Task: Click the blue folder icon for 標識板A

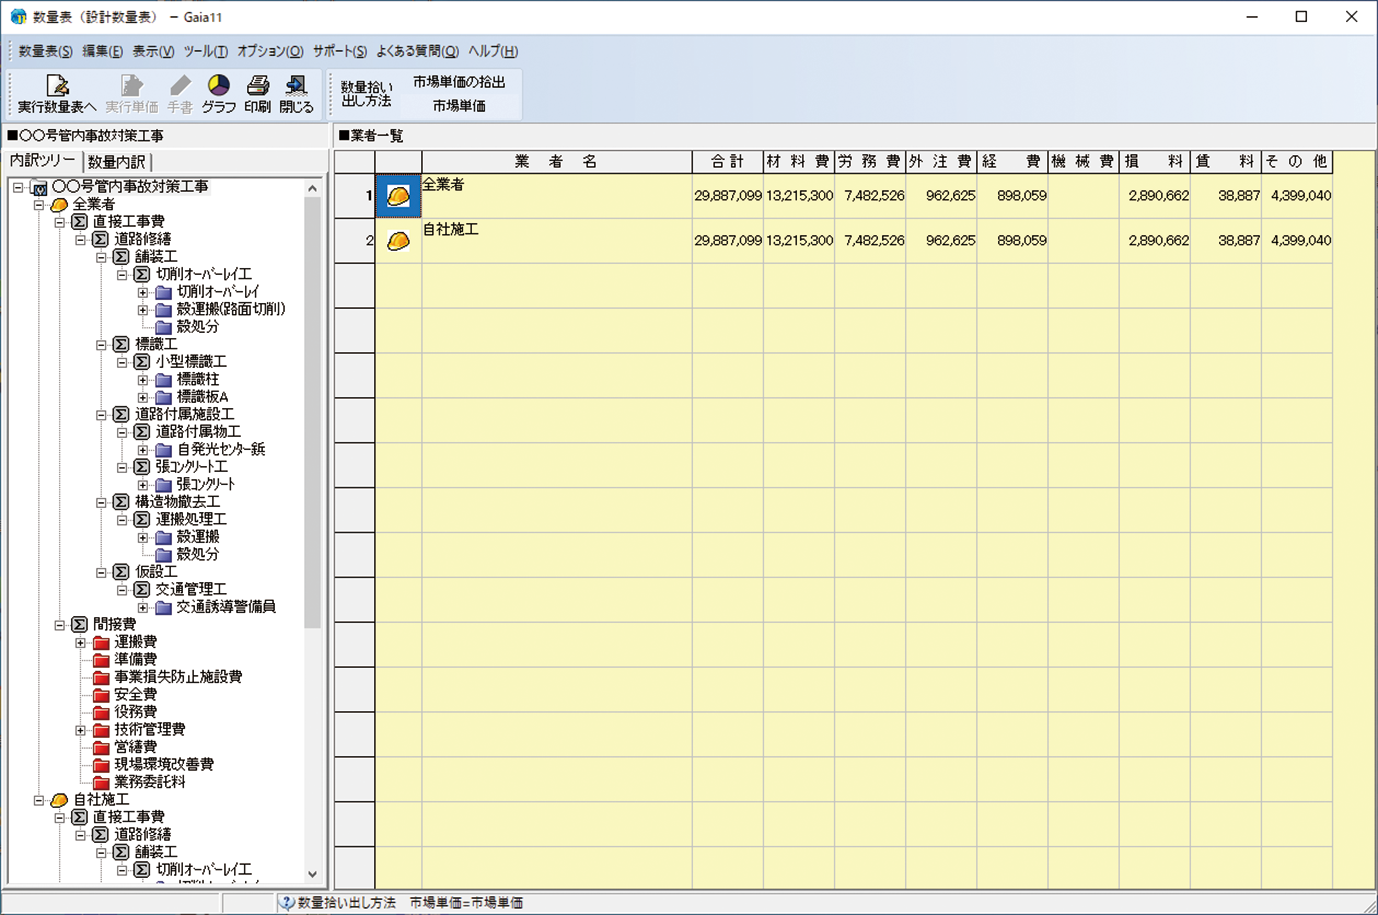Action: pyautogui.click(x=163, y=397)
